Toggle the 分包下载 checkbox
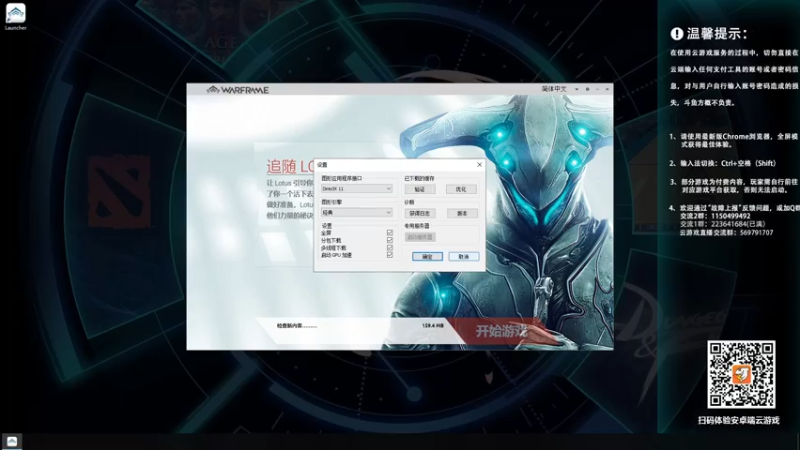The height and width of the screenshot is (450, 800). click(390, 240)
